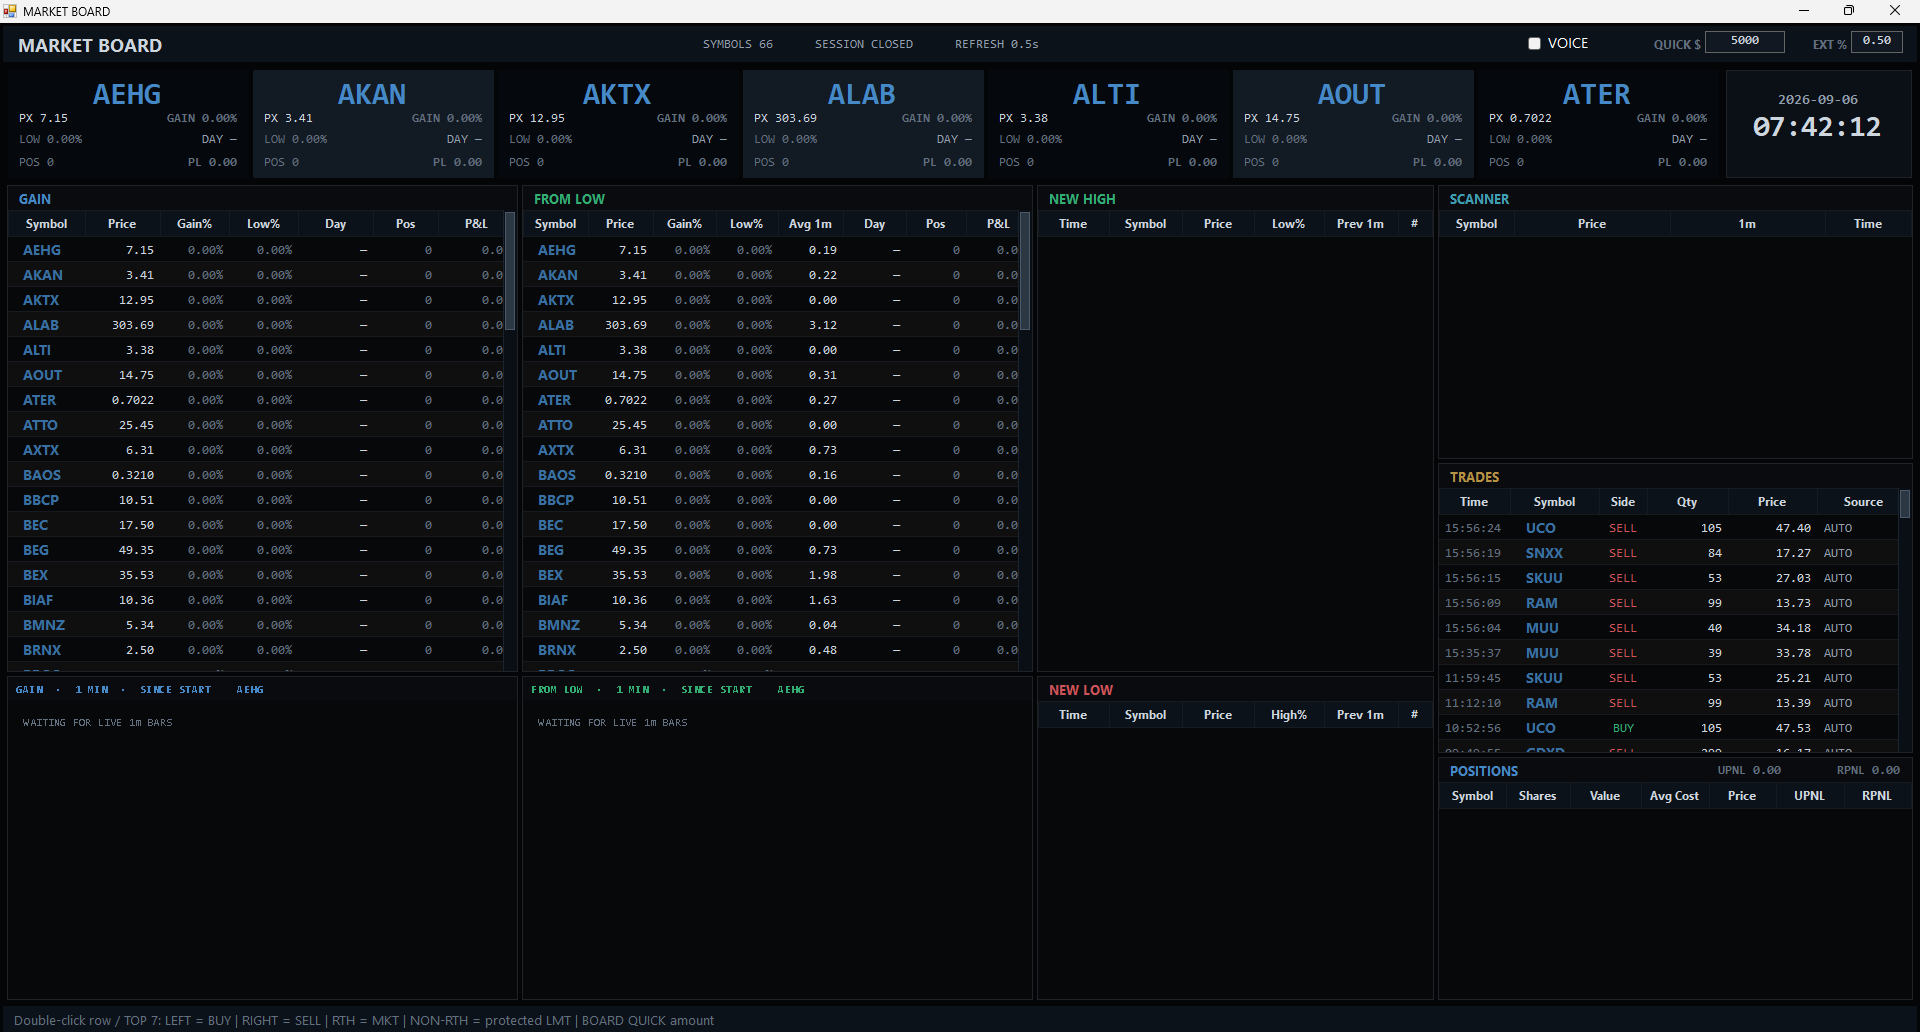This screenshot has height=1032, width=1920.
Task: Click the EXT % input field
Action: click(x=1876, y=42)
